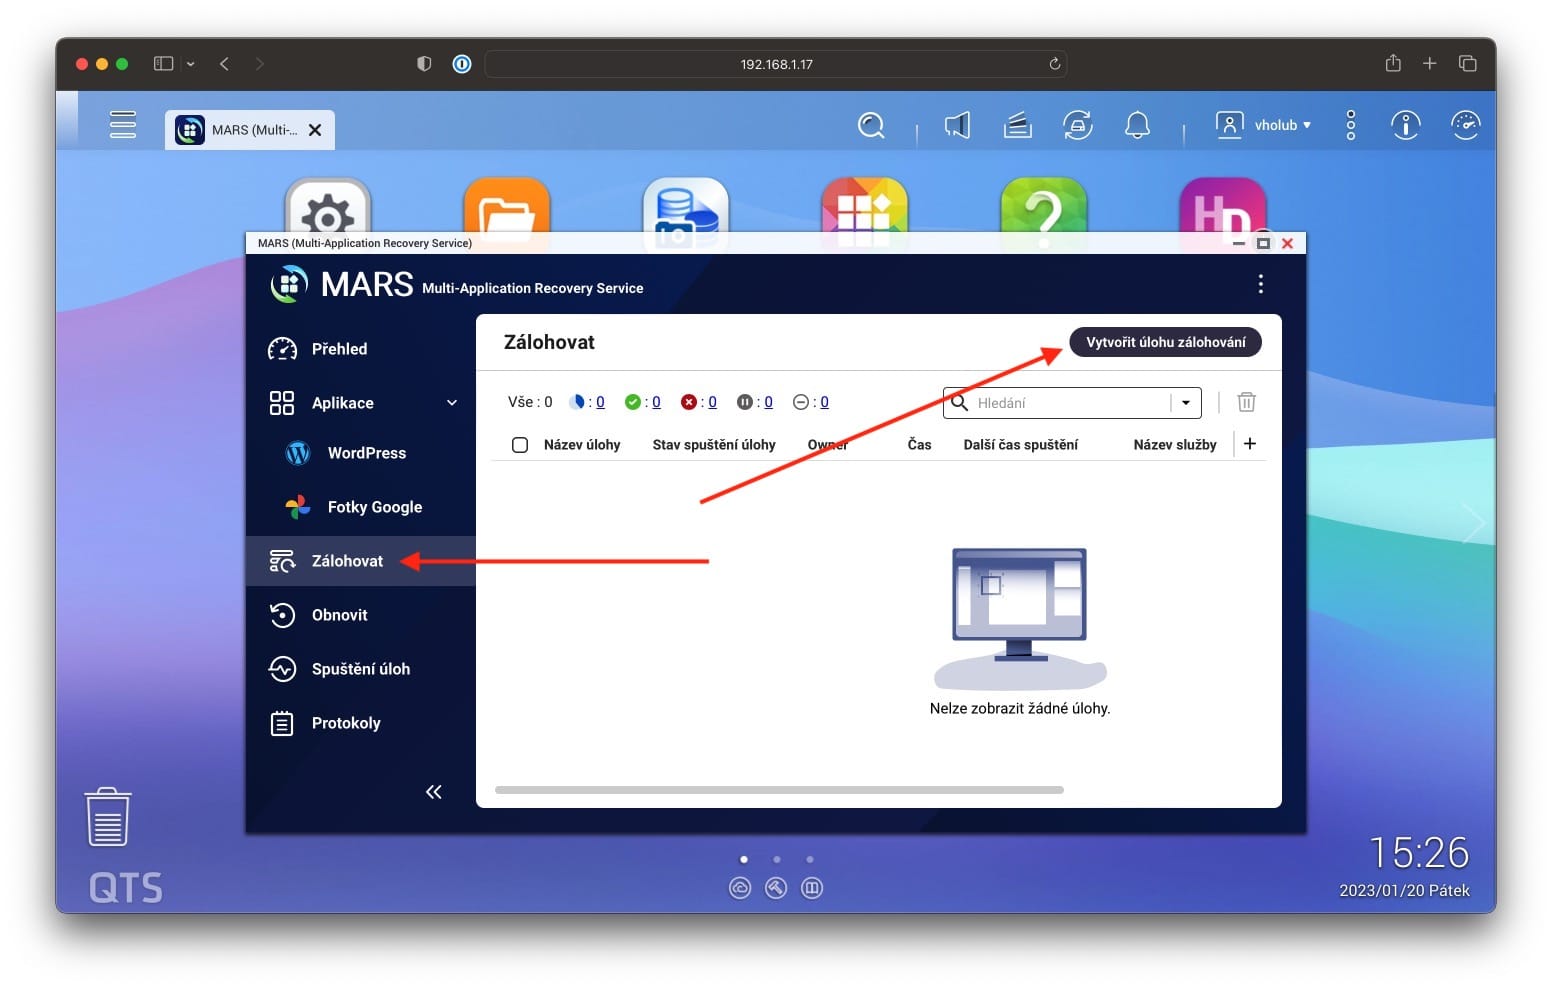
Task: Click Safari share icon
Action: click(x=1393, y=63)
